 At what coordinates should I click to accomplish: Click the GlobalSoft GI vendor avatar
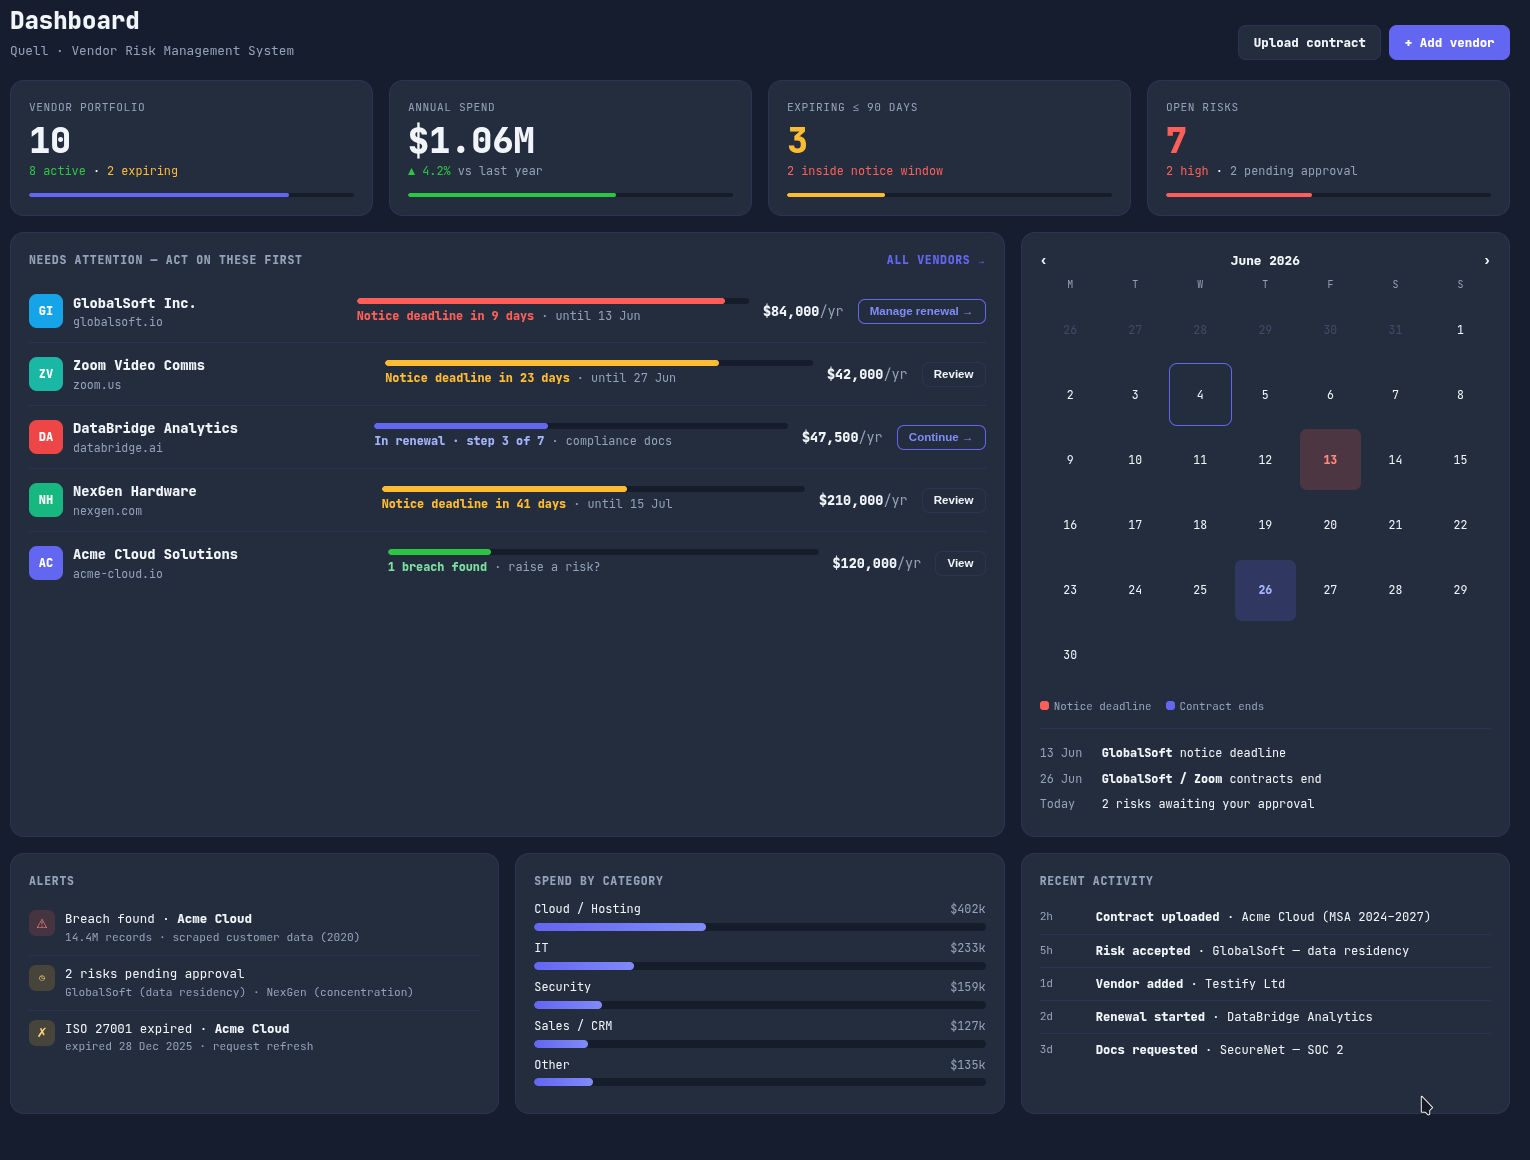click(x=46, y=311)
